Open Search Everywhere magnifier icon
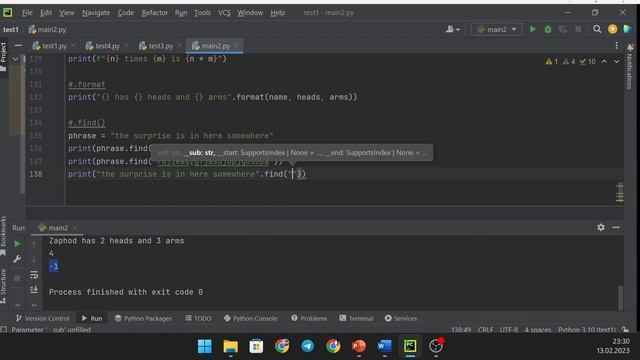The image size is (640, 360). click(x=597, y=29)
